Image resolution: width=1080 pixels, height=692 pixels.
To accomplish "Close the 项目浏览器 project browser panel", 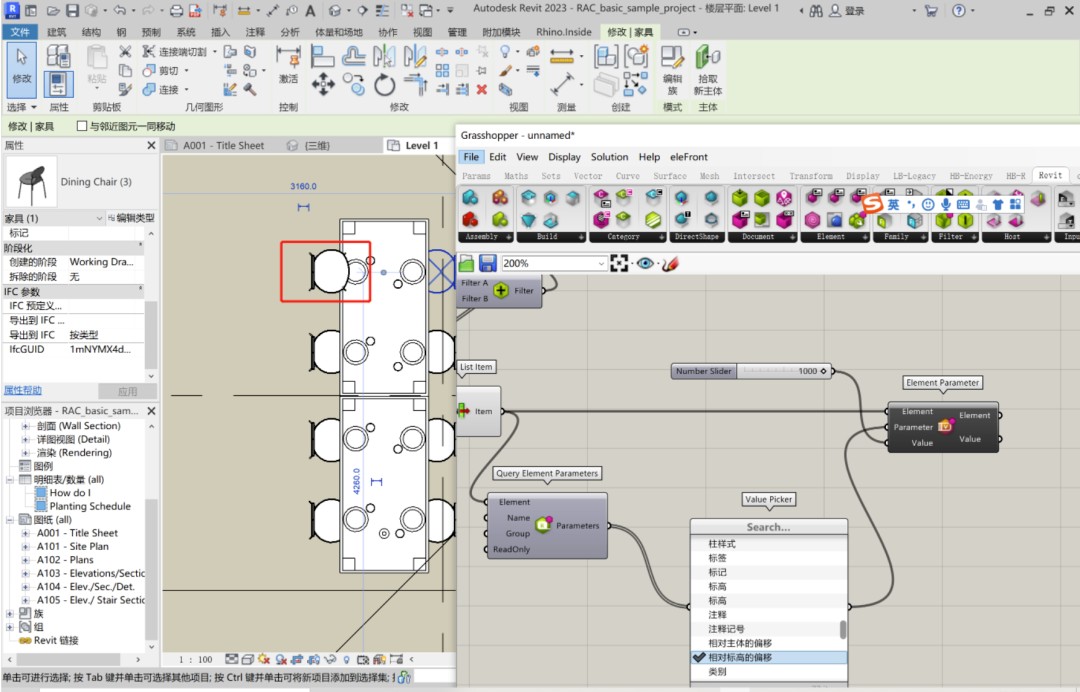I will 151,411.
